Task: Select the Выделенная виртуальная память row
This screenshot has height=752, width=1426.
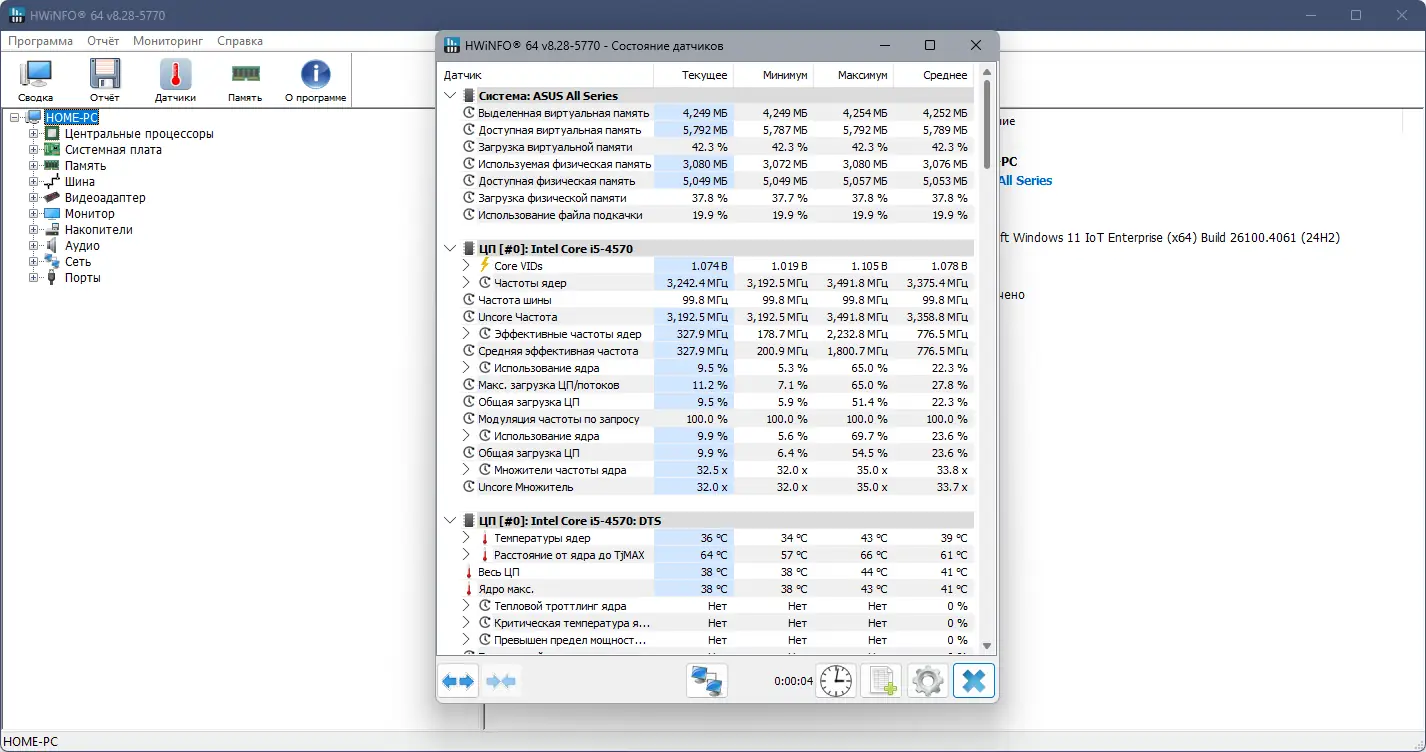Action: 706,113
